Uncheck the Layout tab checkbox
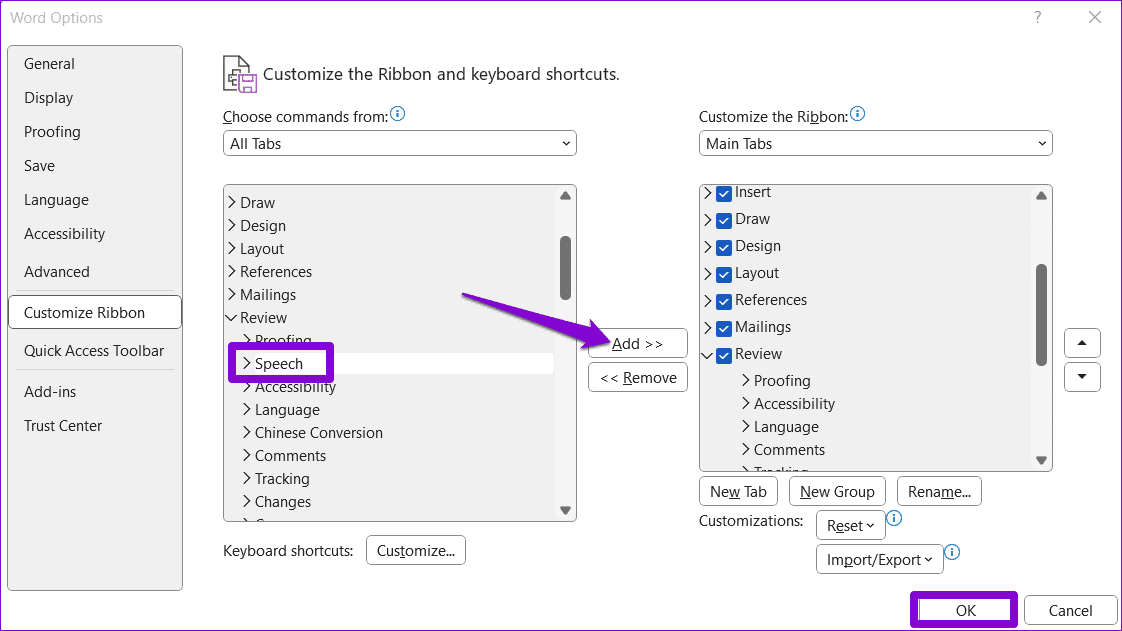Screen dimensions: 1122x631 click(723, 275)
